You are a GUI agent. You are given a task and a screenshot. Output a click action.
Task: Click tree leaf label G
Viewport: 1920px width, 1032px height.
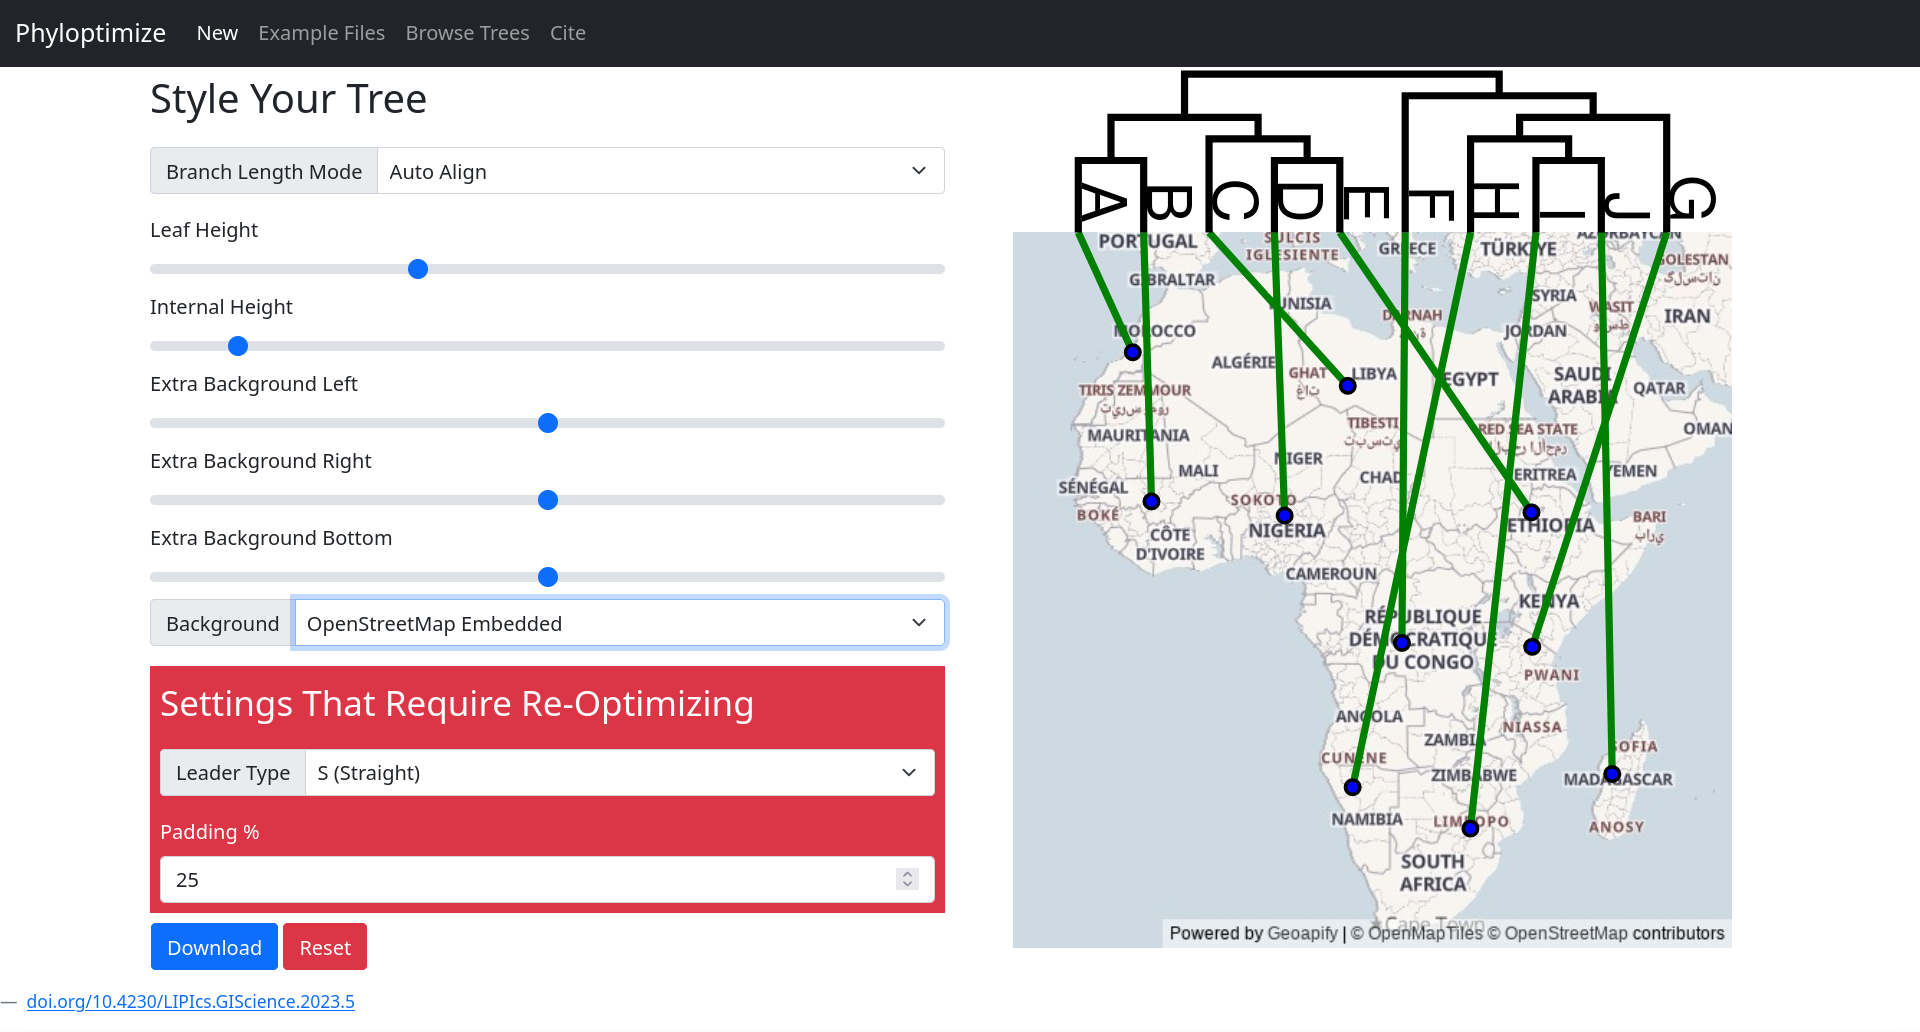click(x=1691, y=199)
